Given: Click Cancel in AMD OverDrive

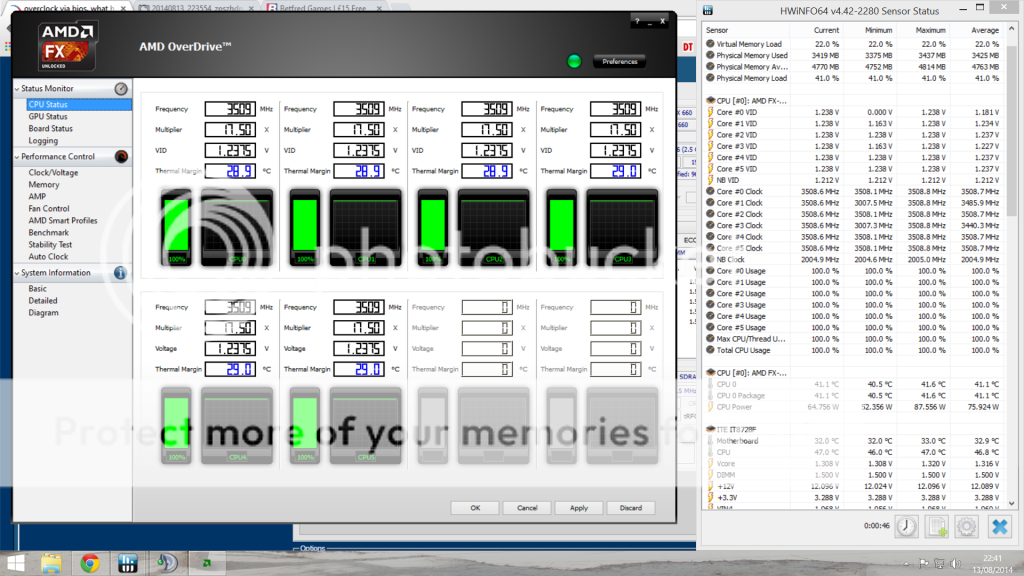Looking at the screenshot, I should click(527, 507).
